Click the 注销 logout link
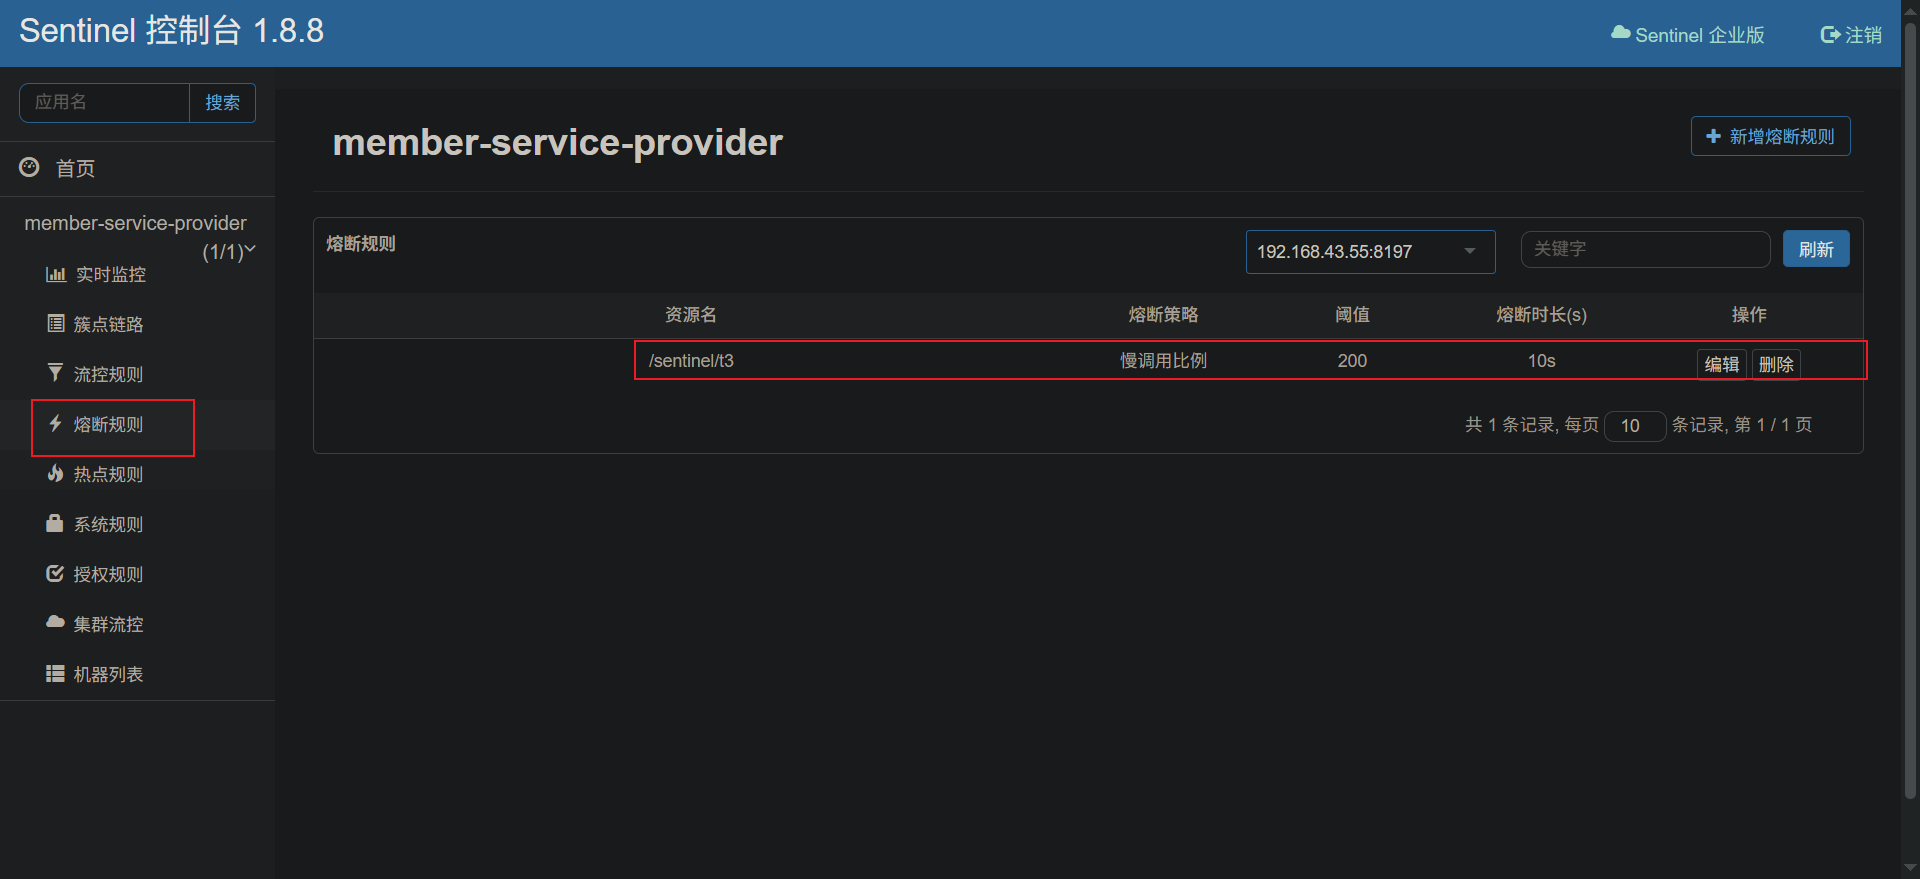This screenshot has width=1920, height=879. (x=1851, y=35)
